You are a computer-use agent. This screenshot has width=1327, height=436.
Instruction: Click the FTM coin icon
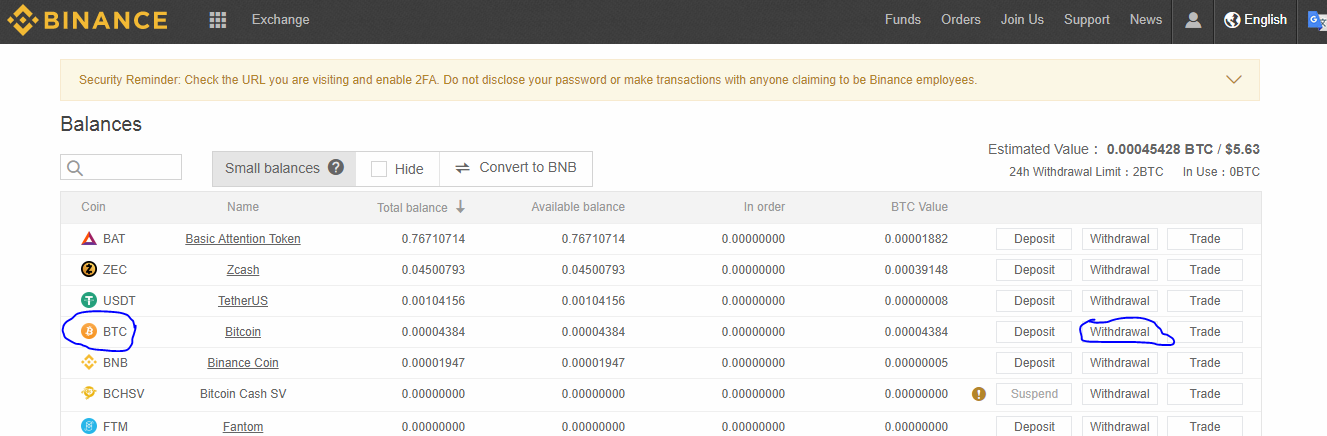click(88, 426)
